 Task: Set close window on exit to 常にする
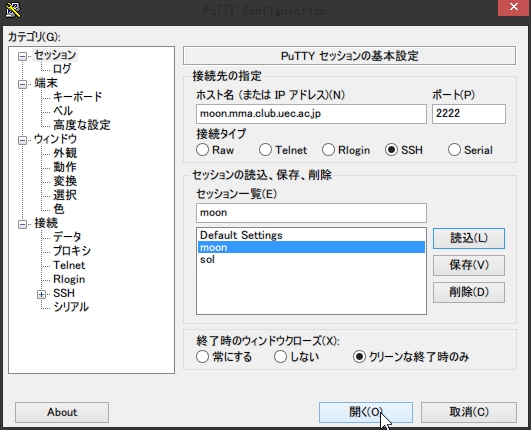[202, 357]
